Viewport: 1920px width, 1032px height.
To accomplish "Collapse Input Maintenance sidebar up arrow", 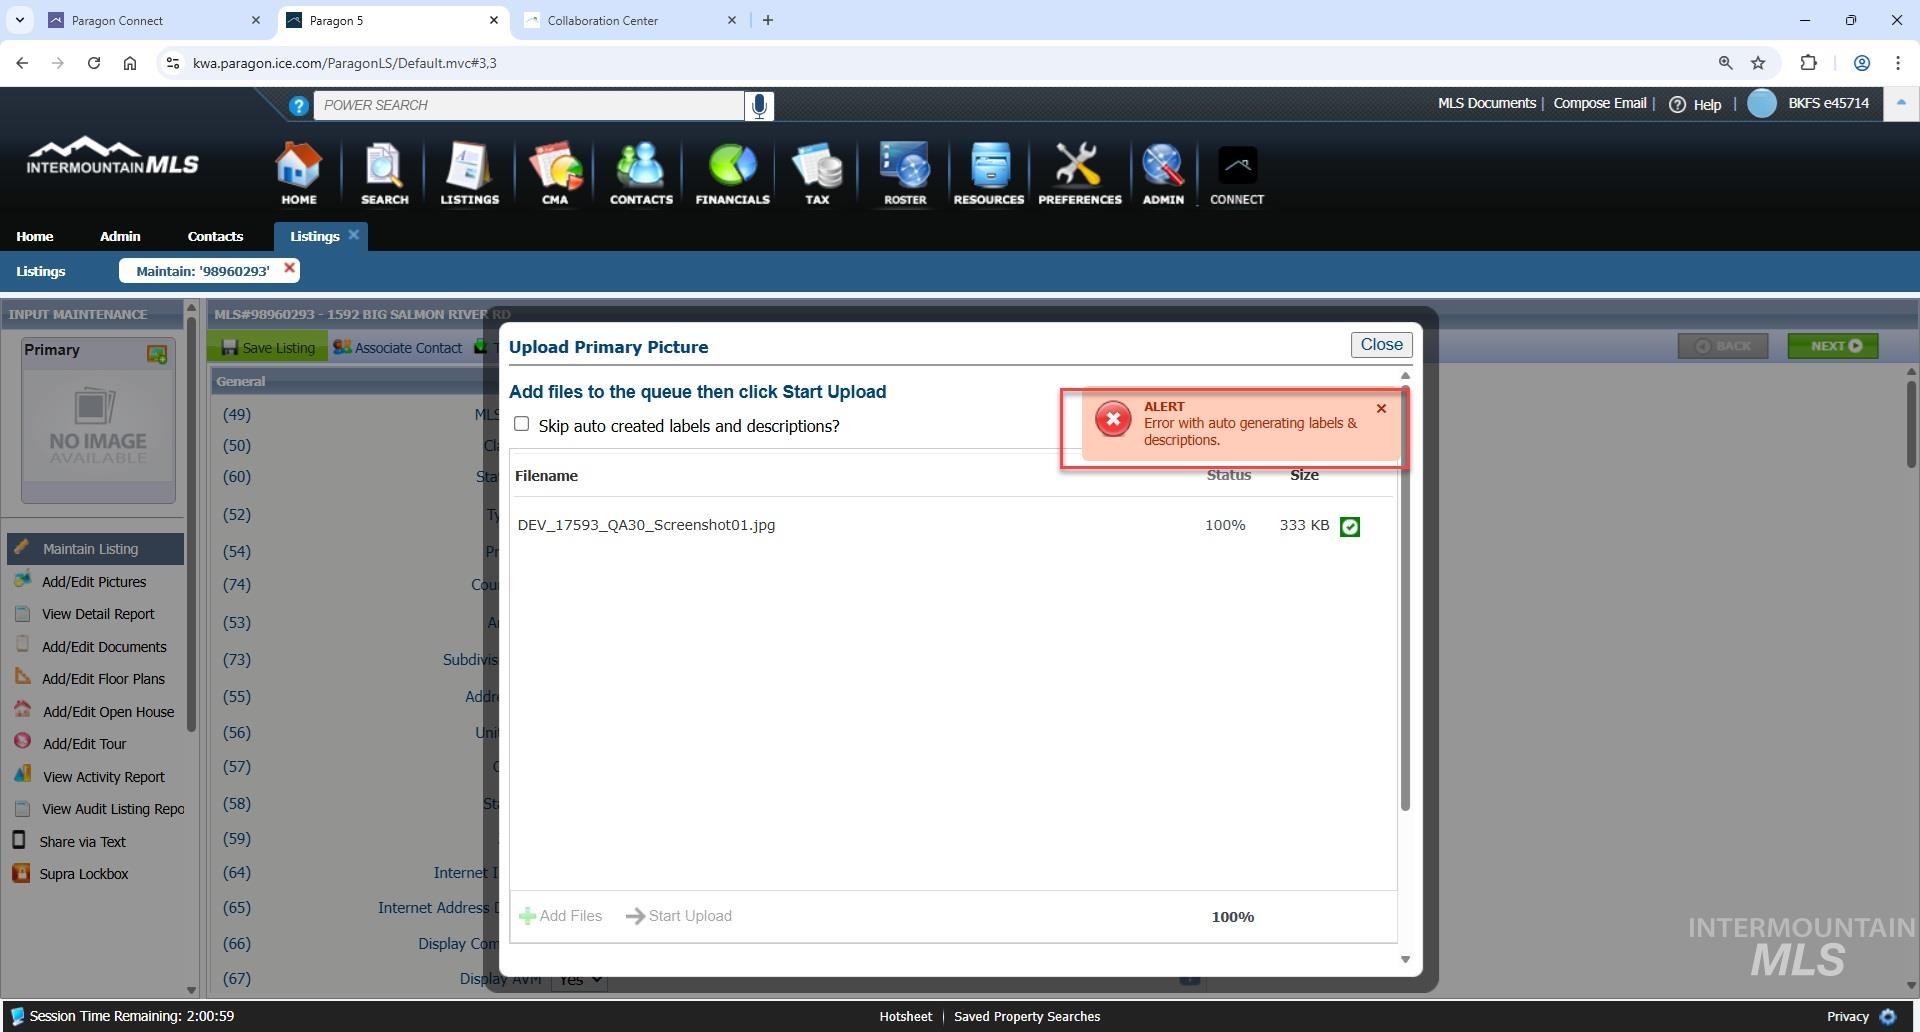I will point(191,306).
